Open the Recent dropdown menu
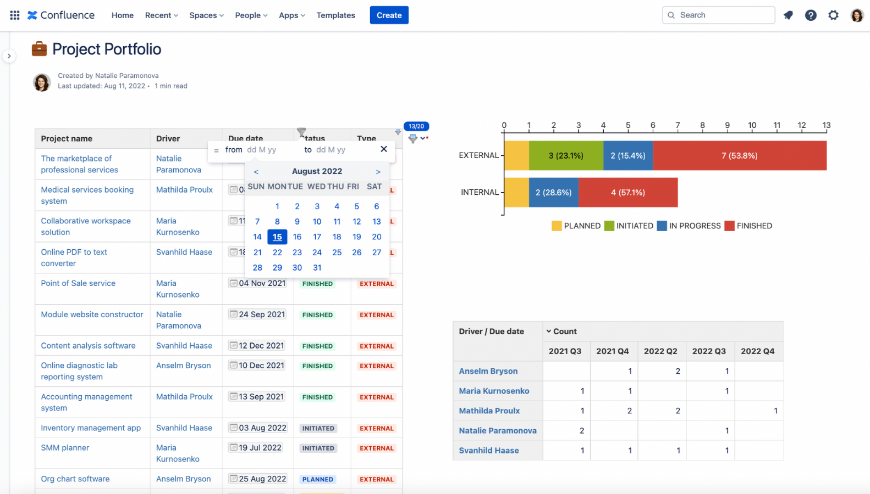This screenshot has width=870, height=494. (x=161, y=15)
